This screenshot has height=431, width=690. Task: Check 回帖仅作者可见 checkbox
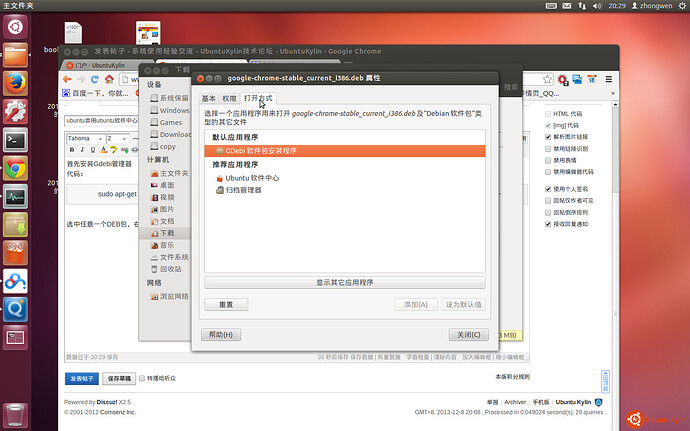pyautogui.click(x=548, y=201)
